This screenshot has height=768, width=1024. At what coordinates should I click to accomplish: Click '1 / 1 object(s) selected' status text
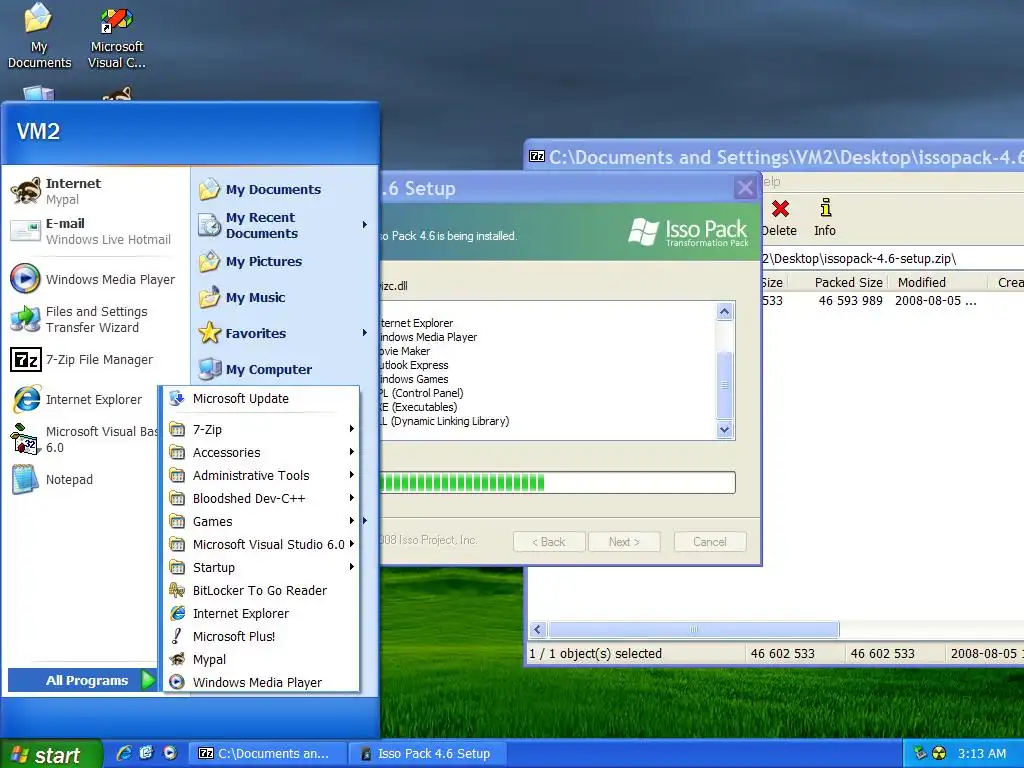(x=596, y=653)
